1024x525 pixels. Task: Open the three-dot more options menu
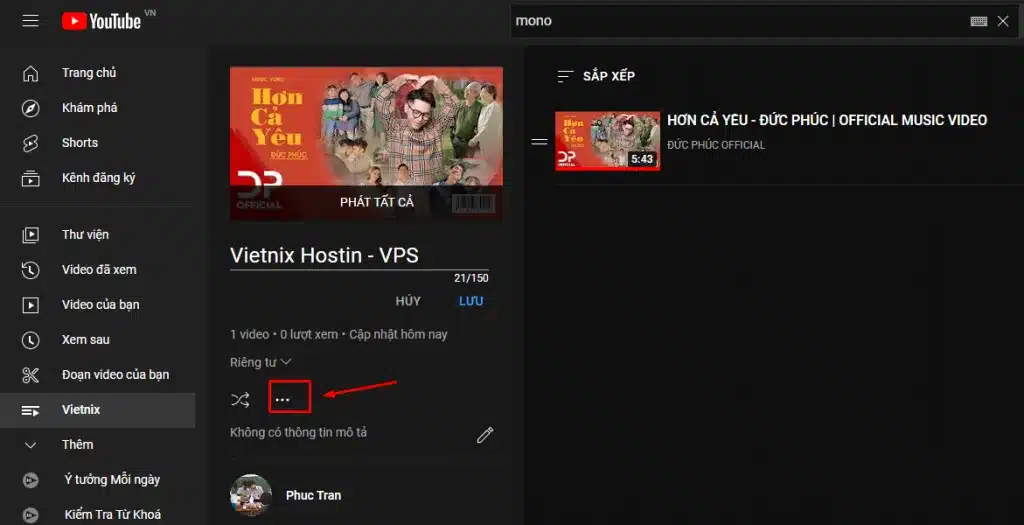282,400
